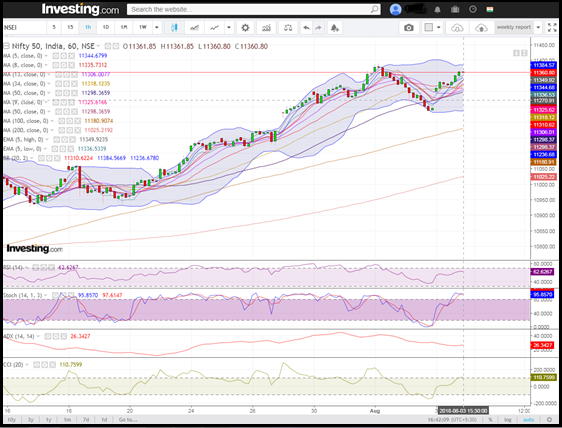Remove the MA (13, close, 0) indicator
Viewport: 562px width, 428px height.
click(74, 75)
